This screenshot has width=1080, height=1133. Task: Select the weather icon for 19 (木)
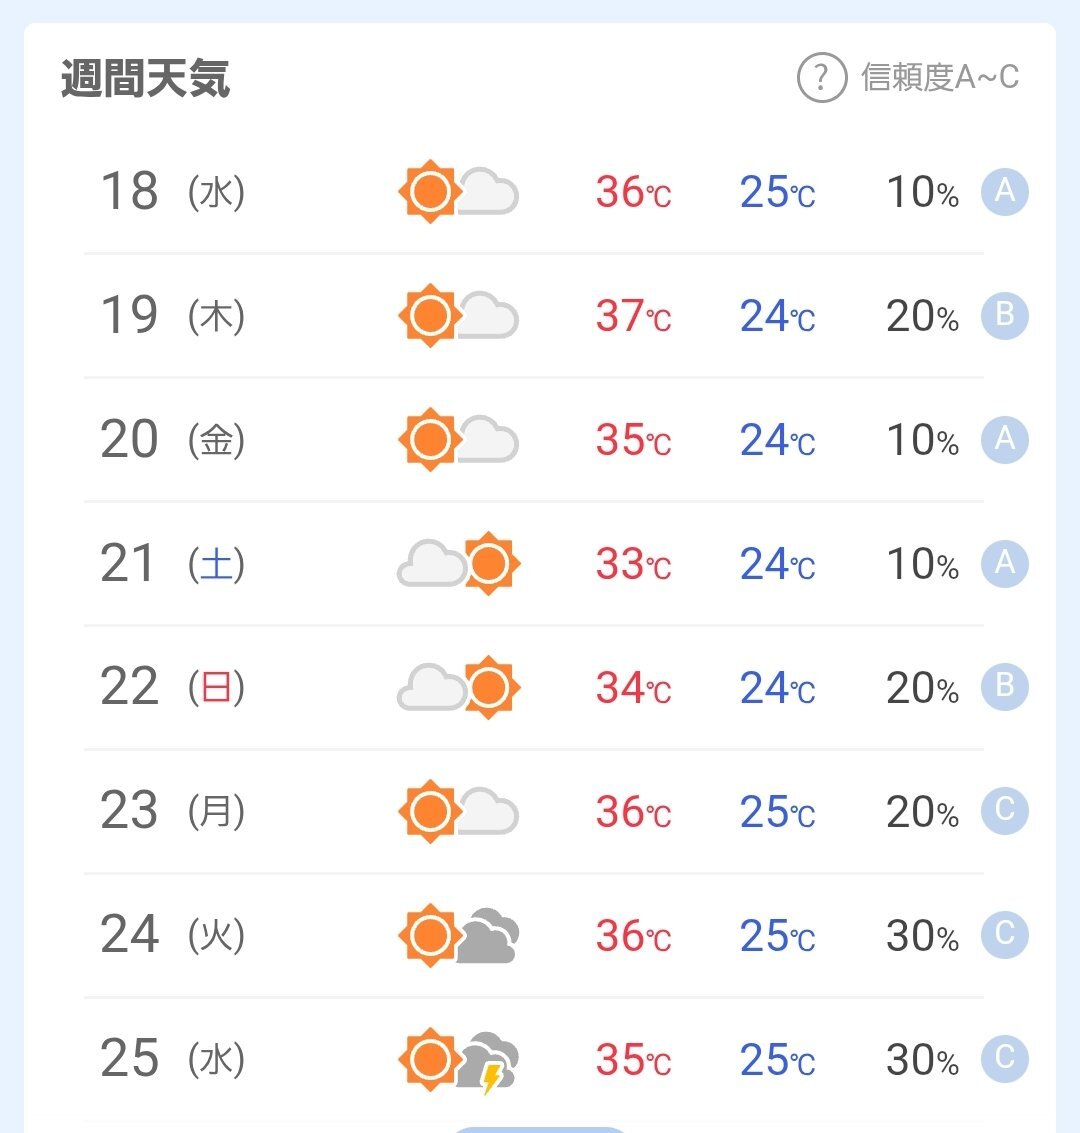coord(458,316)
